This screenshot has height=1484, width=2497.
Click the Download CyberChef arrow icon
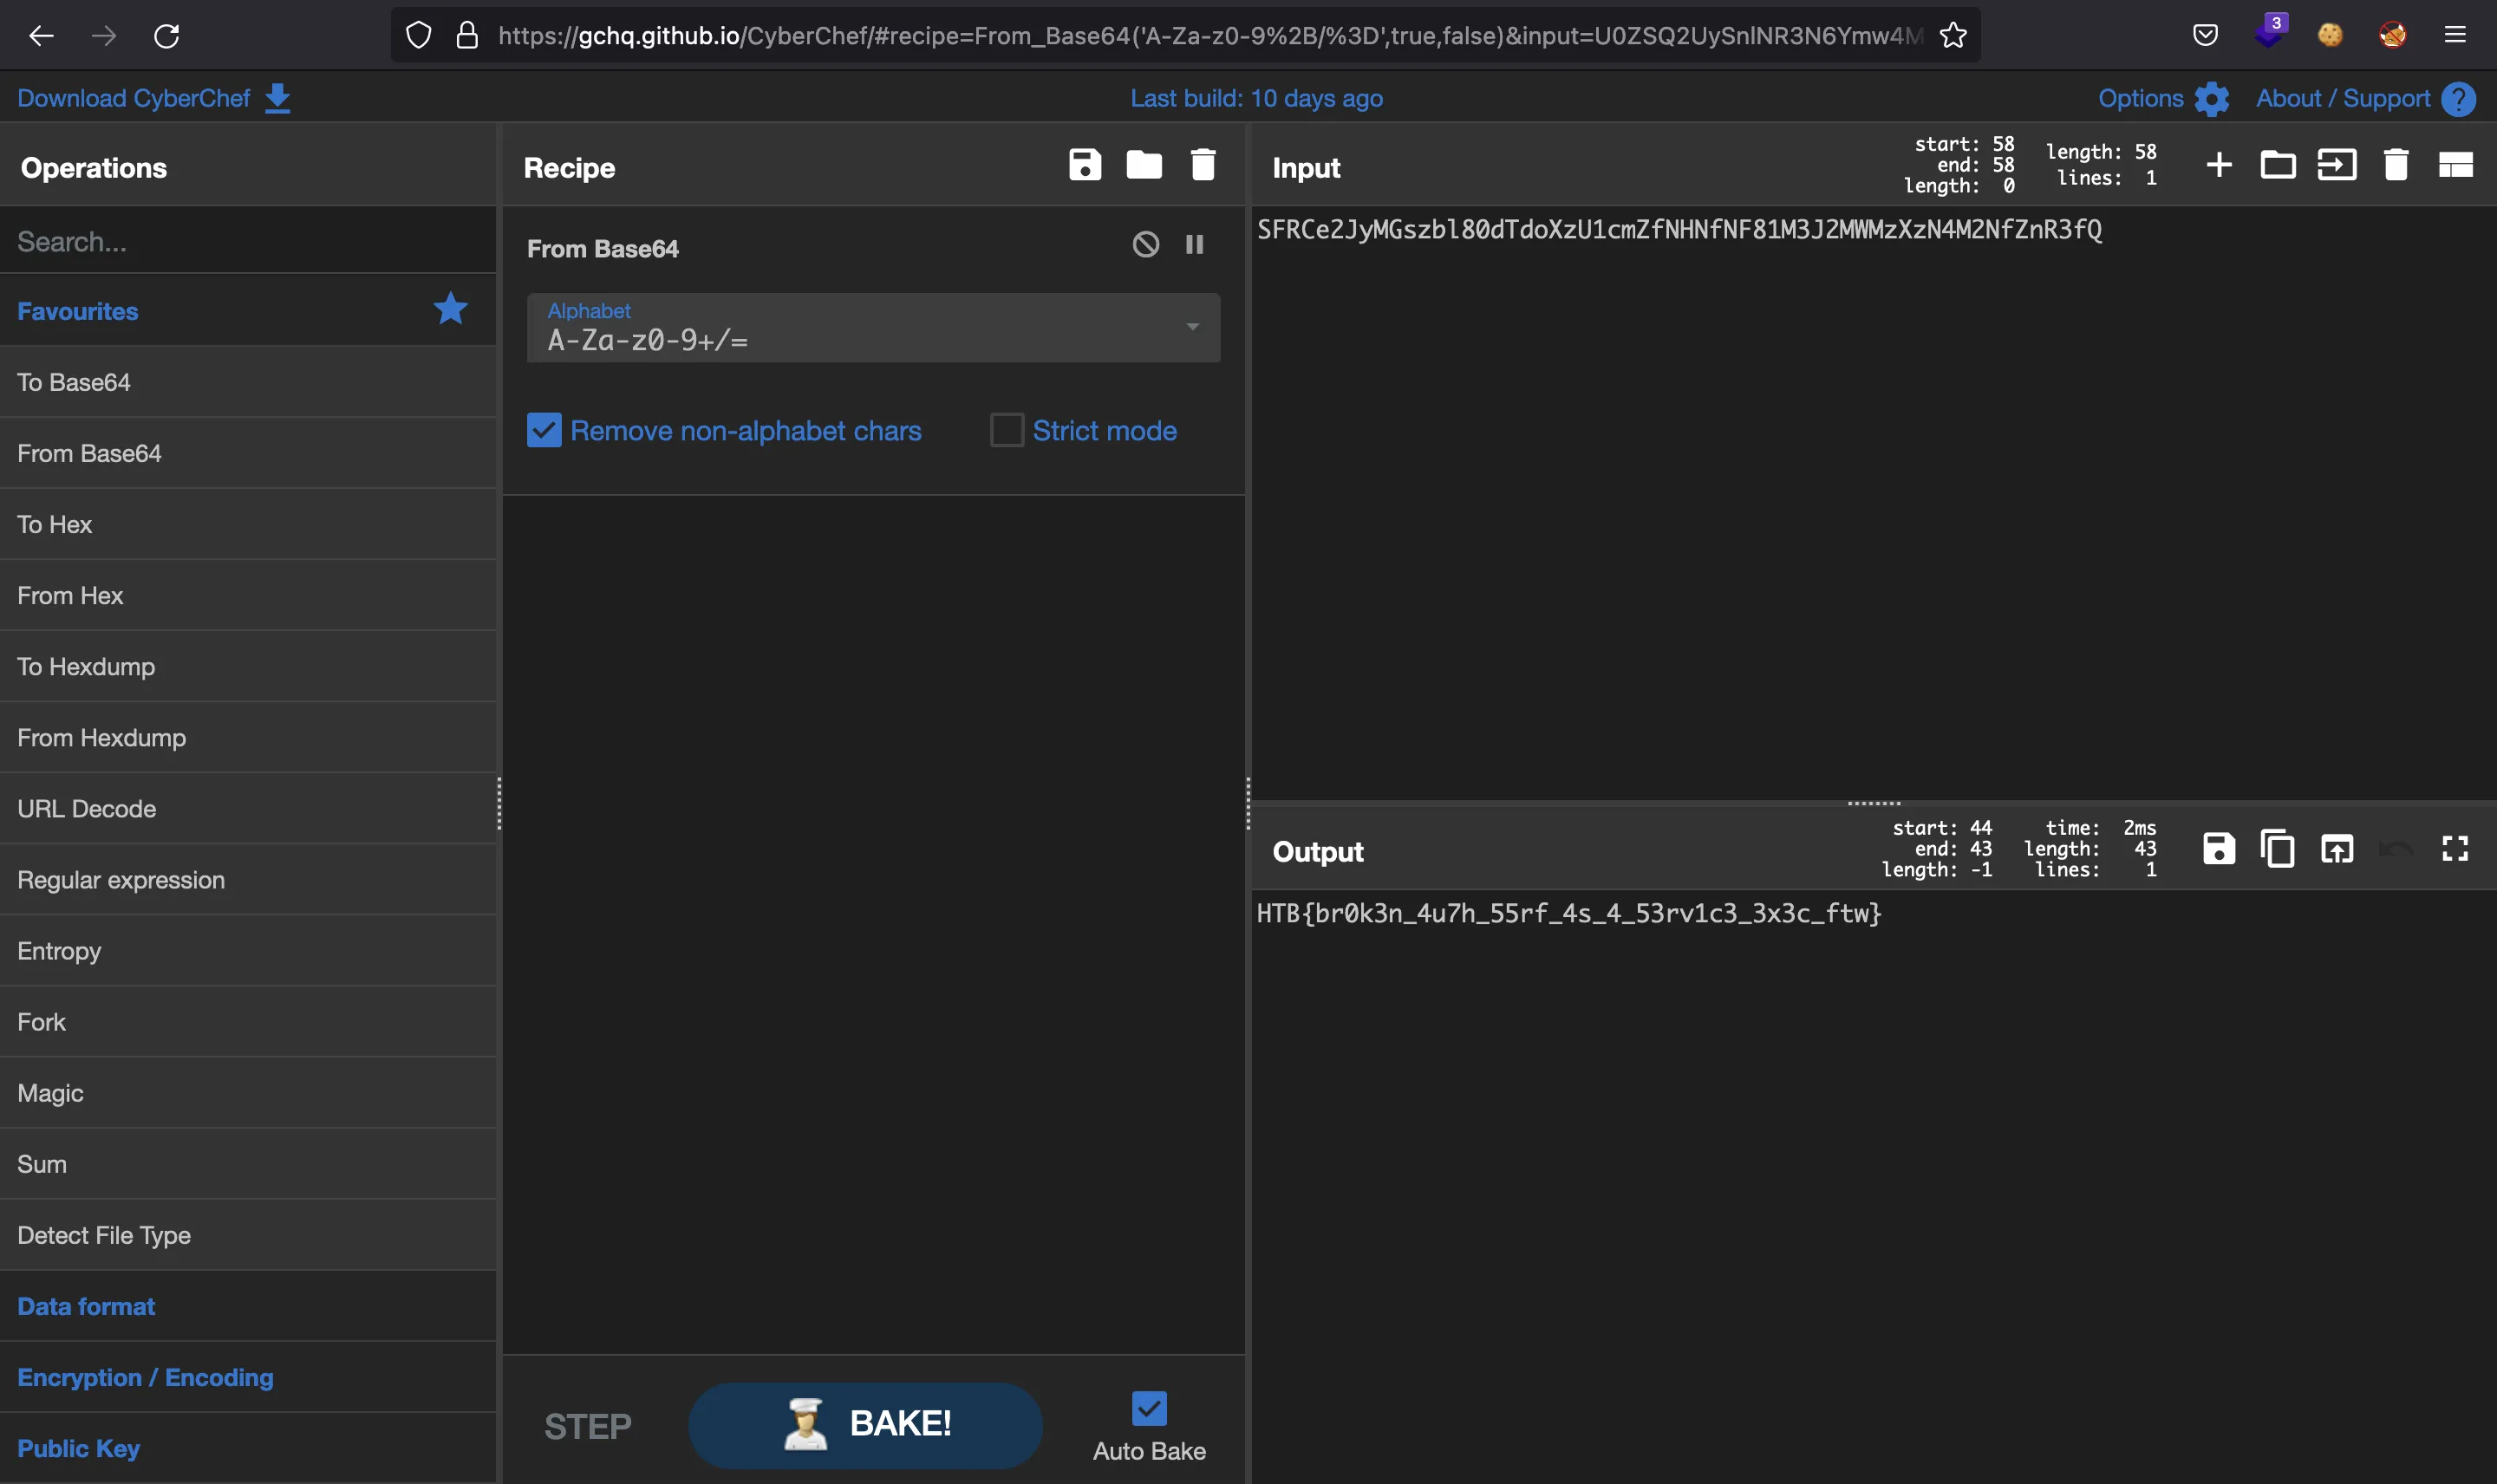(x=278, y=98)
